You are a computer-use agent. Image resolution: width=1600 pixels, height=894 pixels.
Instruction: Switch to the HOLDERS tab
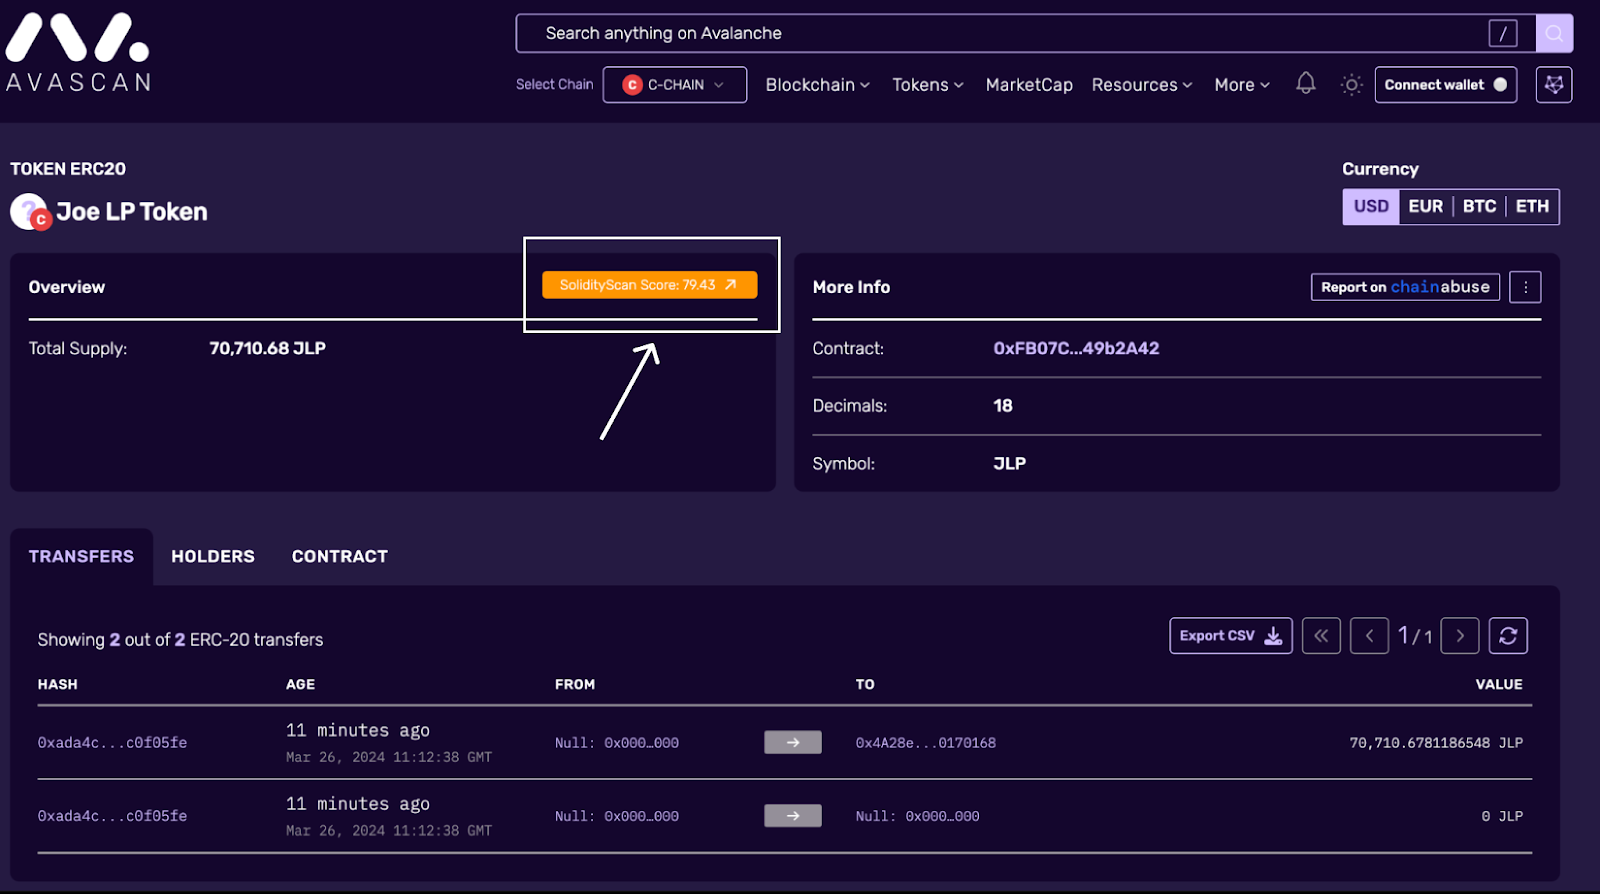pyautogui.click(x=213, y=556)
